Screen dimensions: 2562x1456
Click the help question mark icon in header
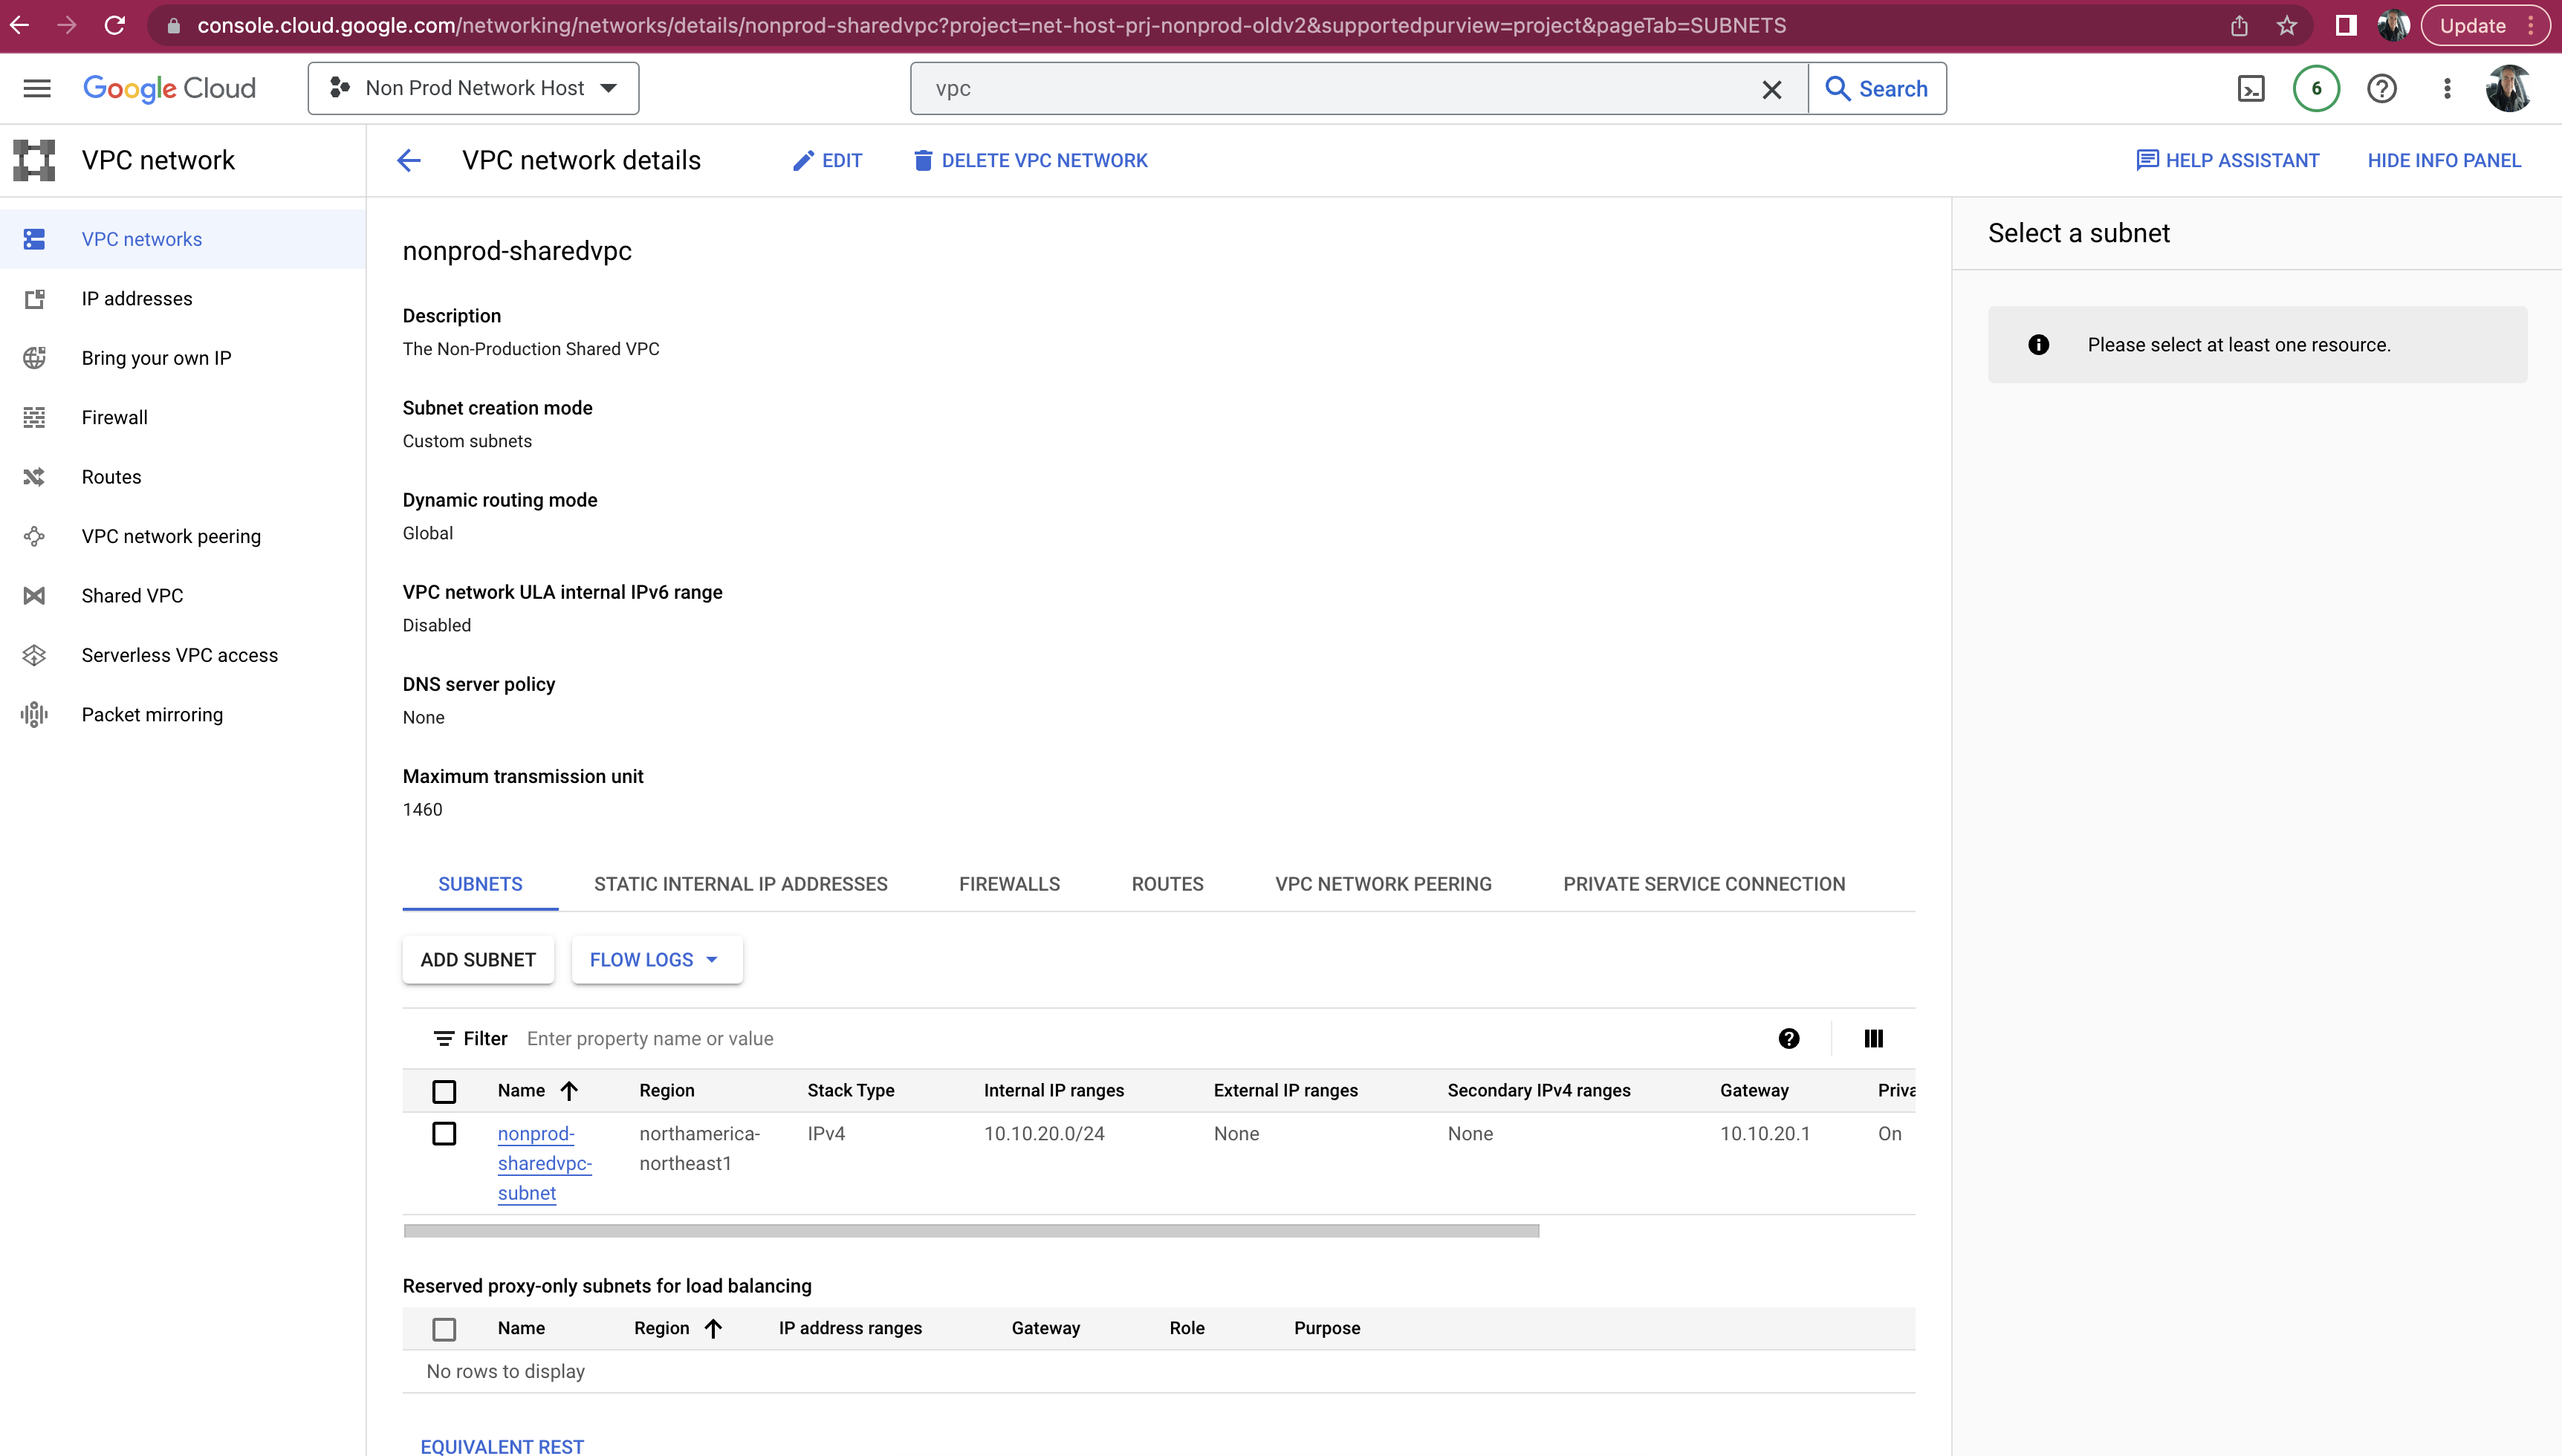pos(2381,88)
